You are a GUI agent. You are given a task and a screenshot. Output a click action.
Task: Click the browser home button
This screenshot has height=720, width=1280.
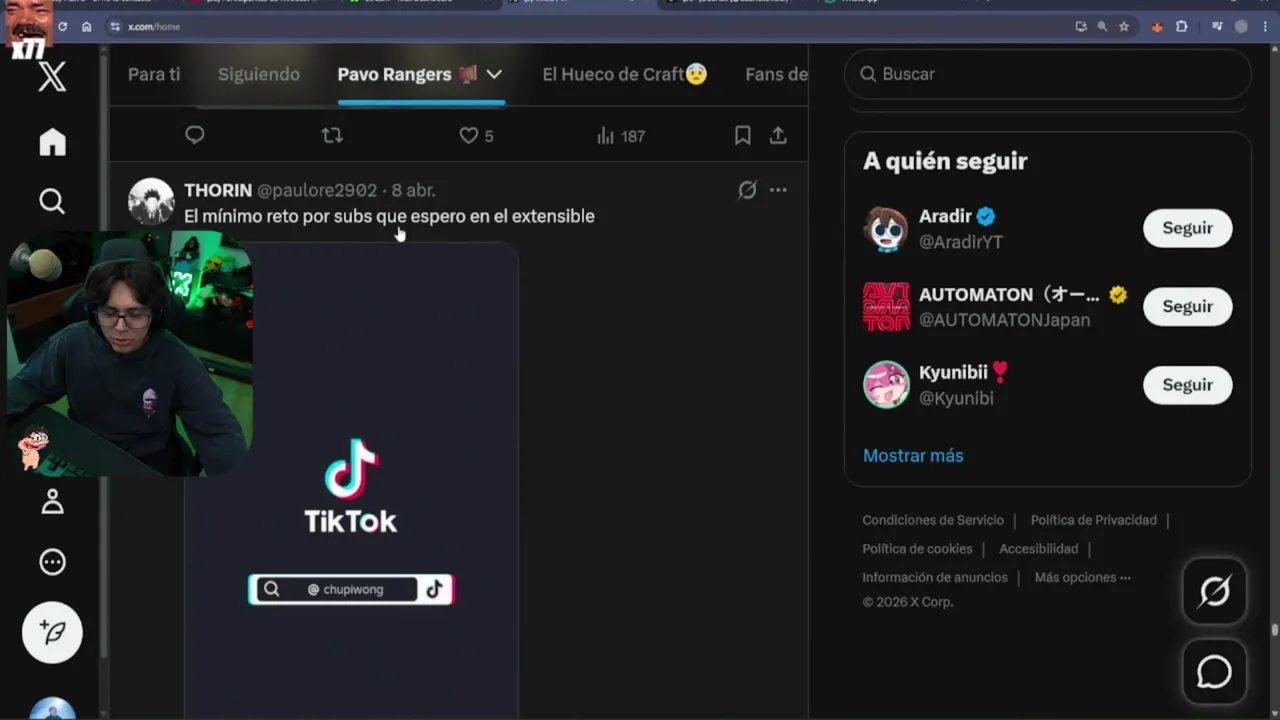pos(87,27)
